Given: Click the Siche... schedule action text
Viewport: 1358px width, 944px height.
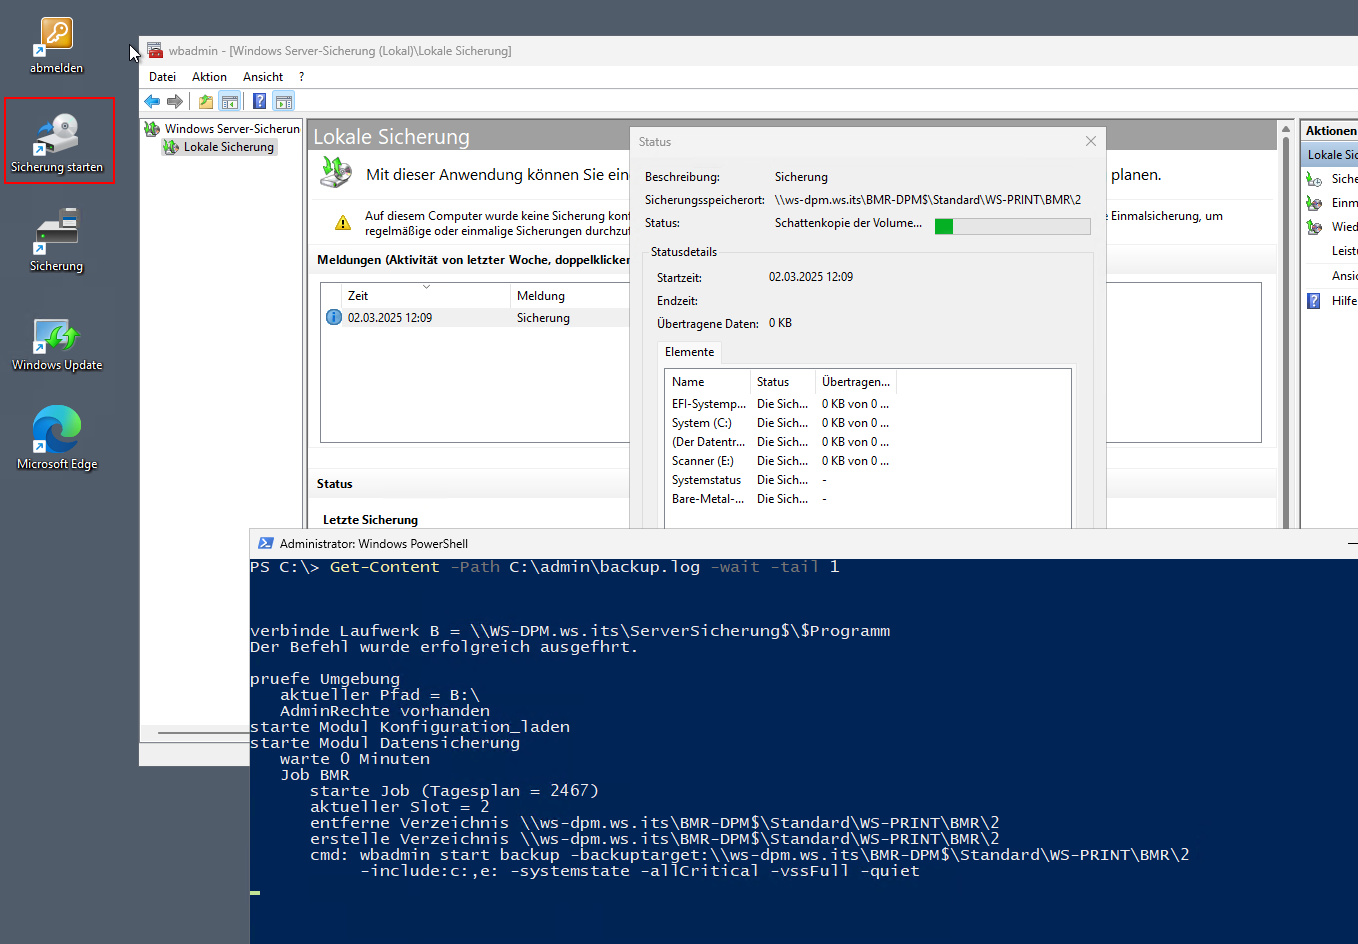Looking at the screenshot, I should click(1344, 179).
